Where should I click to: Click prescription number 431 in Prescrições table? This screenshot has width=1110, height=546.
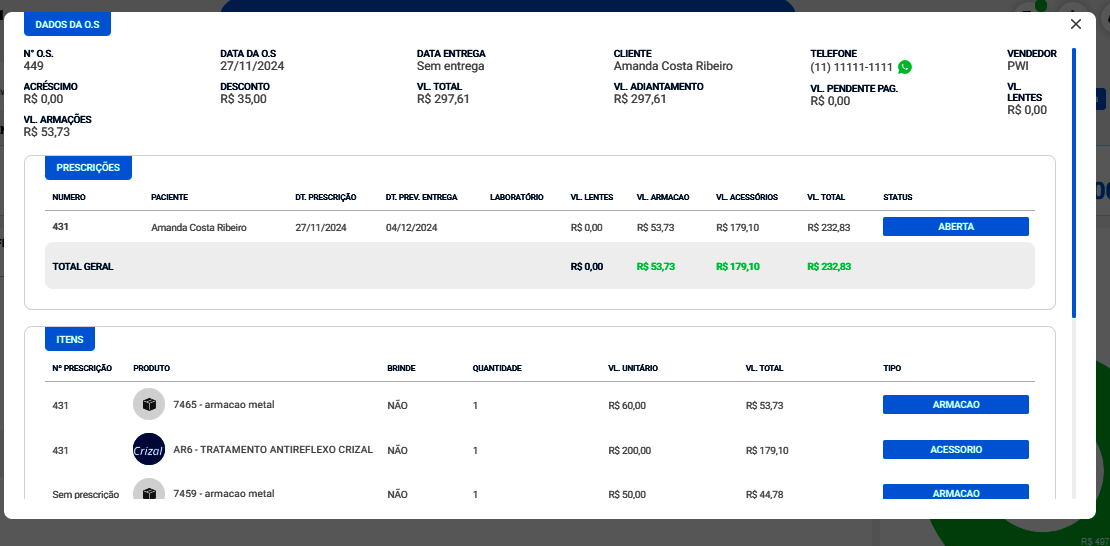click(x=61, y=227)
